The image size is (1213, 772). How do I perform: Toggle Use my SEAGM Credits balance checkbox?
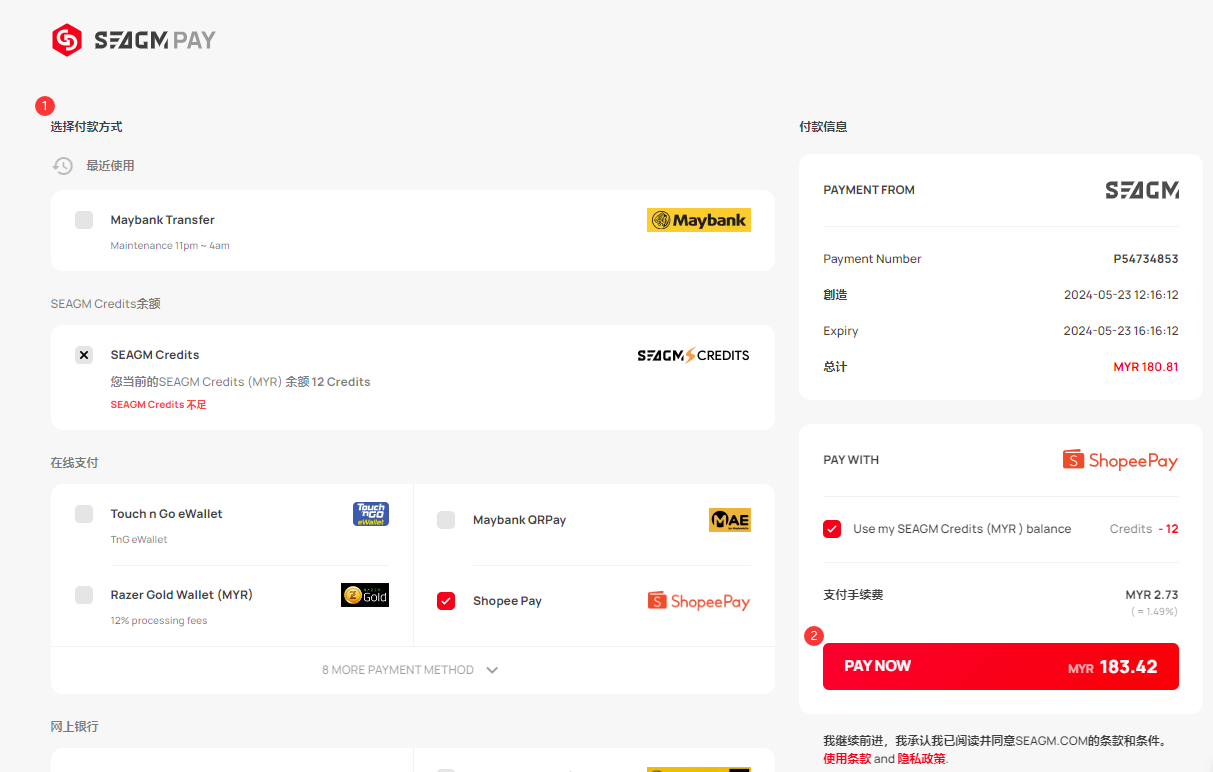(x=832, y=529)
